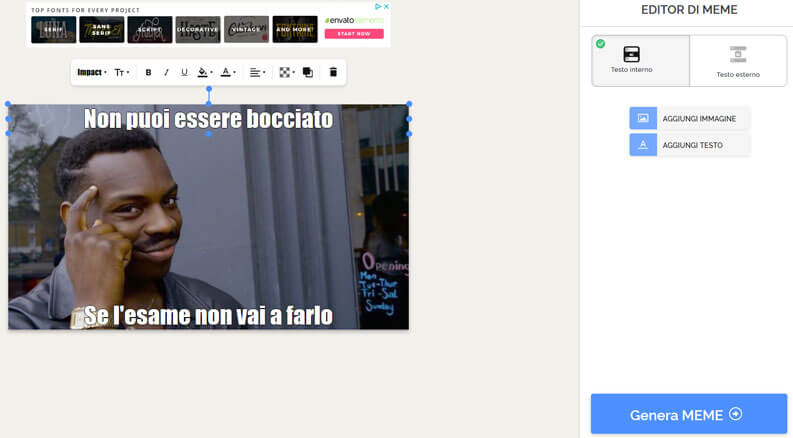Toggle underline formatting
The image size is (793, 438).
[x=184, y=72]
